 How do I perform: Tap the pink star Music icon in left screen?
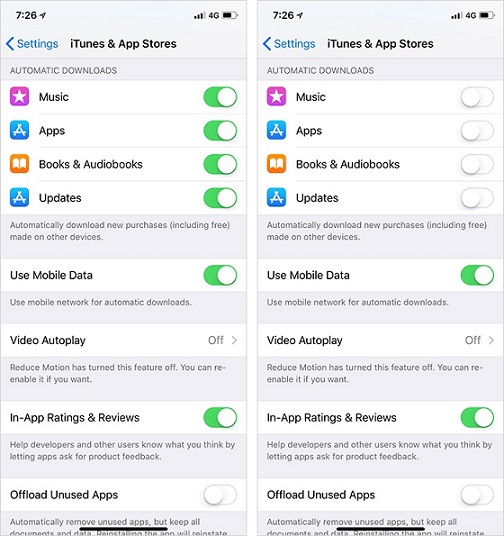(19, 96)
